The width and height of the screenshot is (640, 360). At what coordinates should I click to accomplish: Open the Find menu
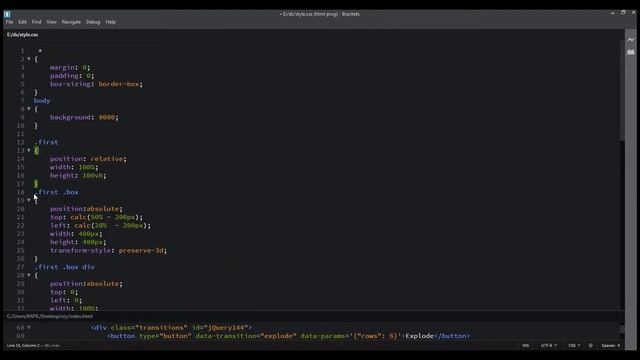tap(37, 22)
